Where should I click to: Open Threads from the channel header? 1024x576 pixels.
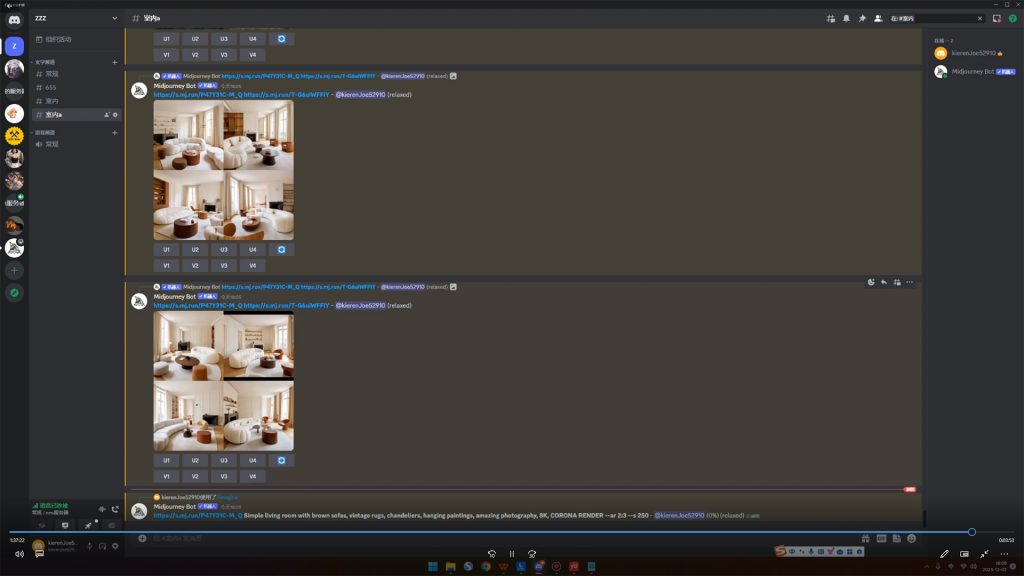point(830,18)
